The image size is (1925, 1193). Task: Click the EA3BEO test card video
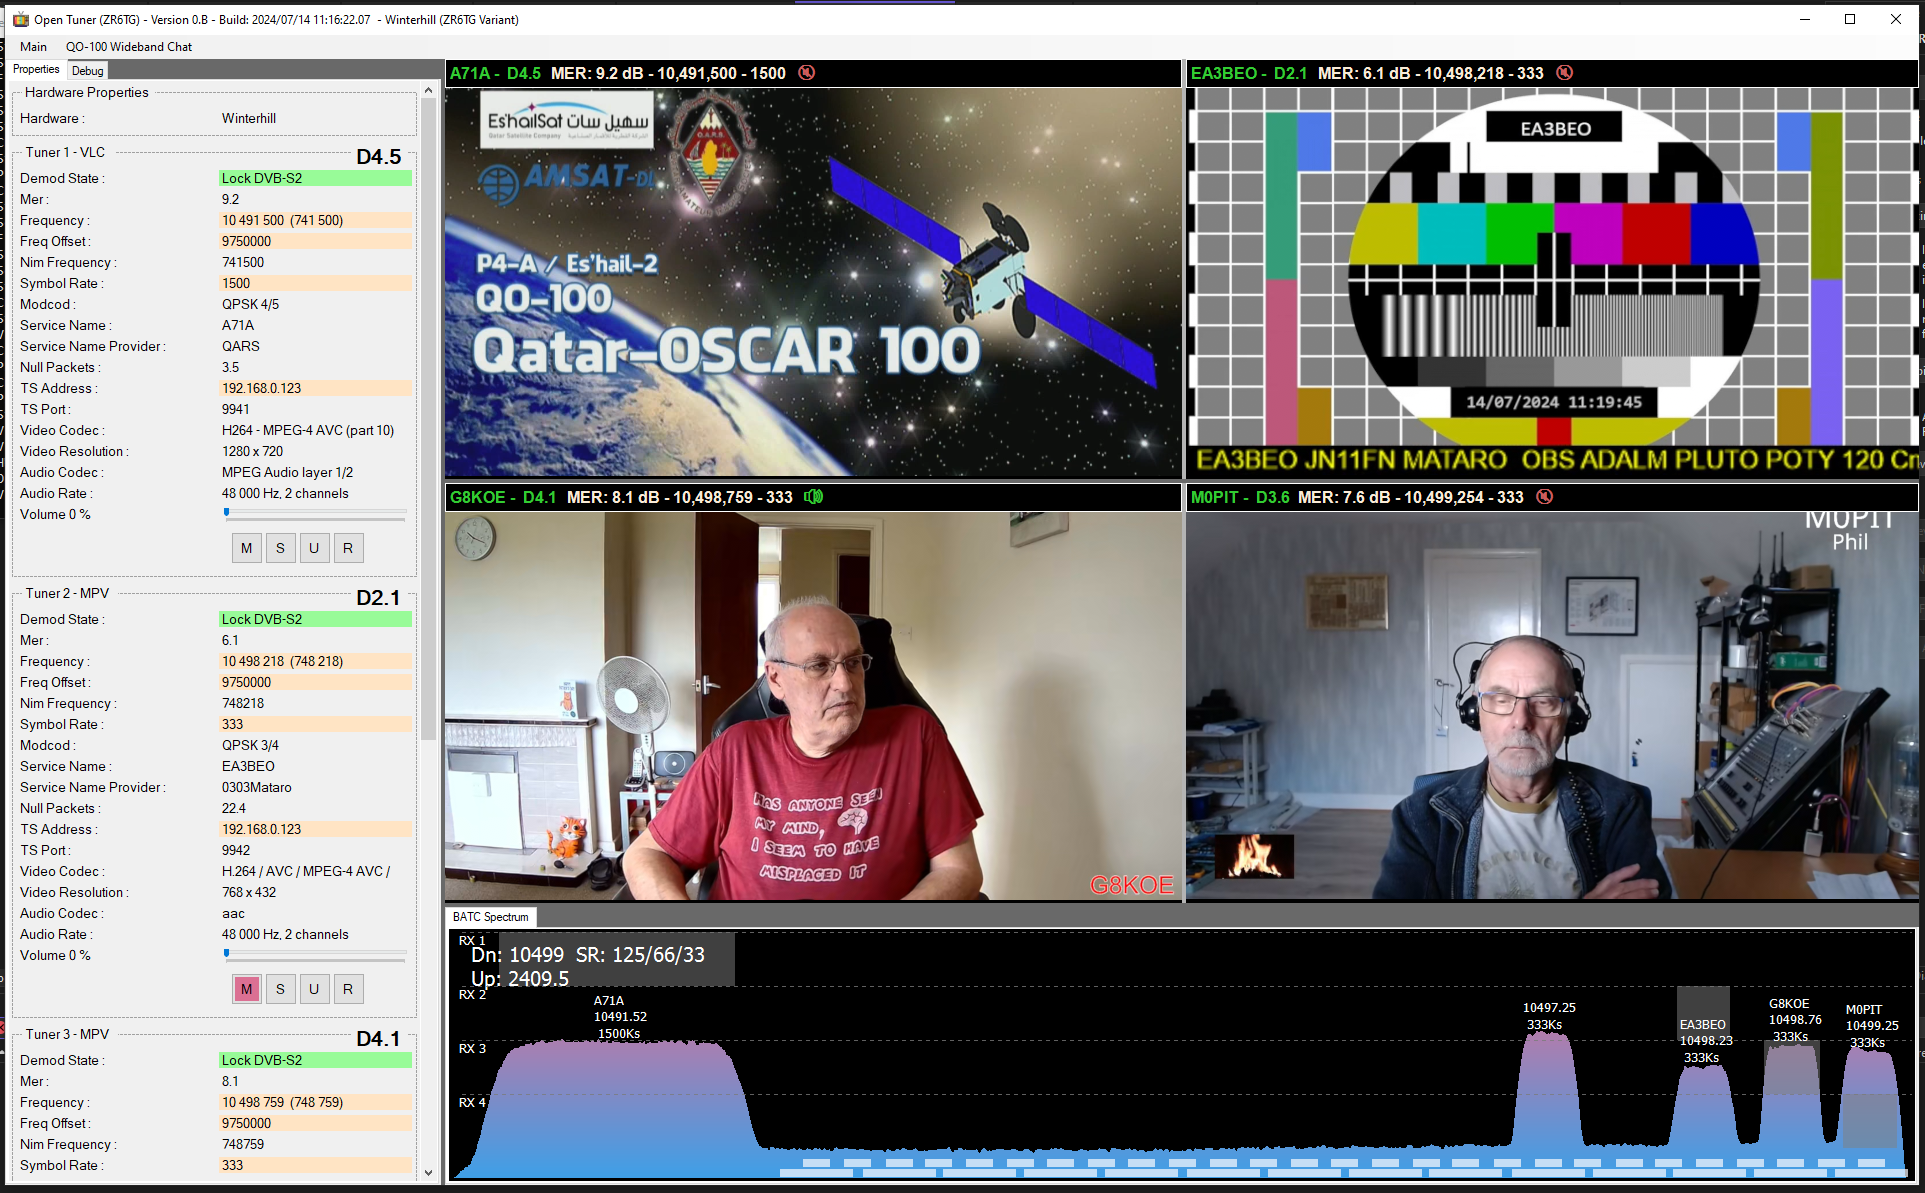[x=1551, y=283]
